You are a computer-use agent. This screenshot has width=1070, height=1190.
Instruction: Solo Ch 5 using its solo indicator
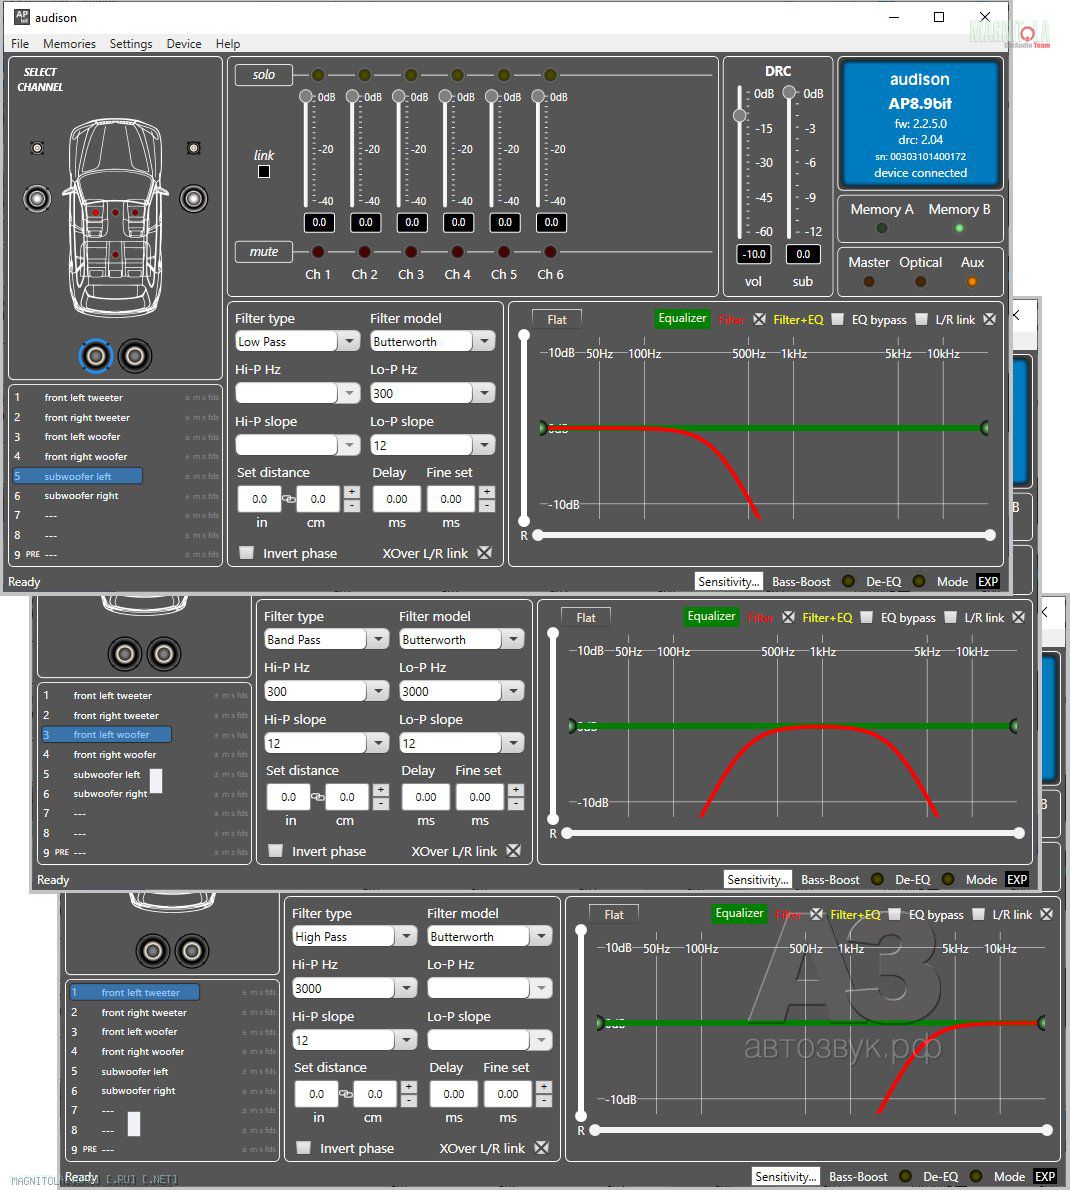coord(505,74)
